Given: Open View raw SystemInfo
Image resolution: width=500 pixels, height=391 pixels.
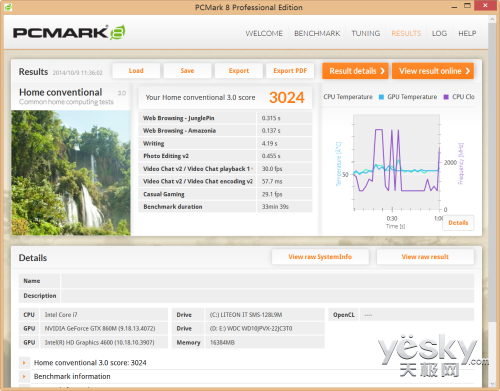Looking at the screenshot, I should 320,257.
